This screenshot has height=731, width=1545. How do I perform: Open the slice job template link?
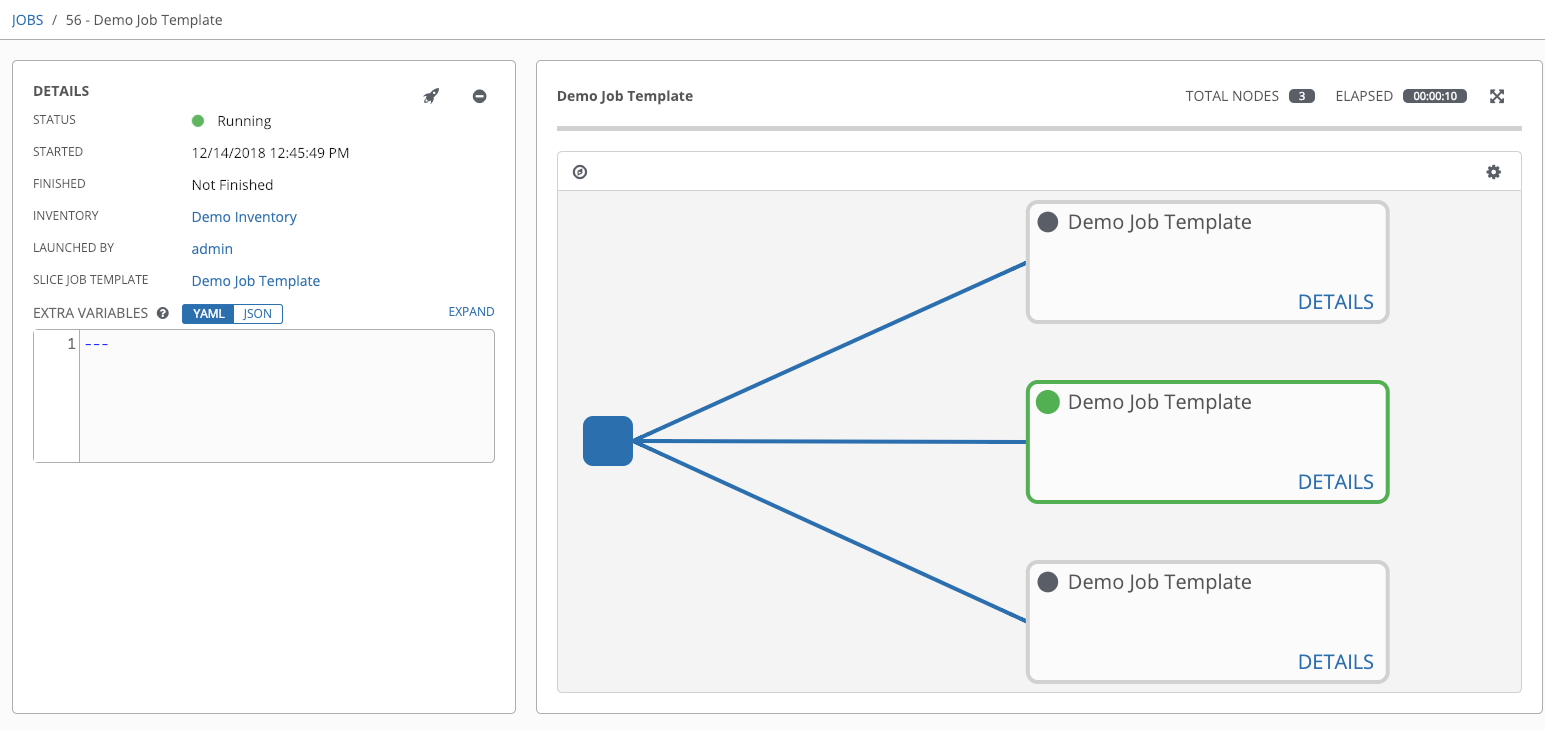[256, 281]
